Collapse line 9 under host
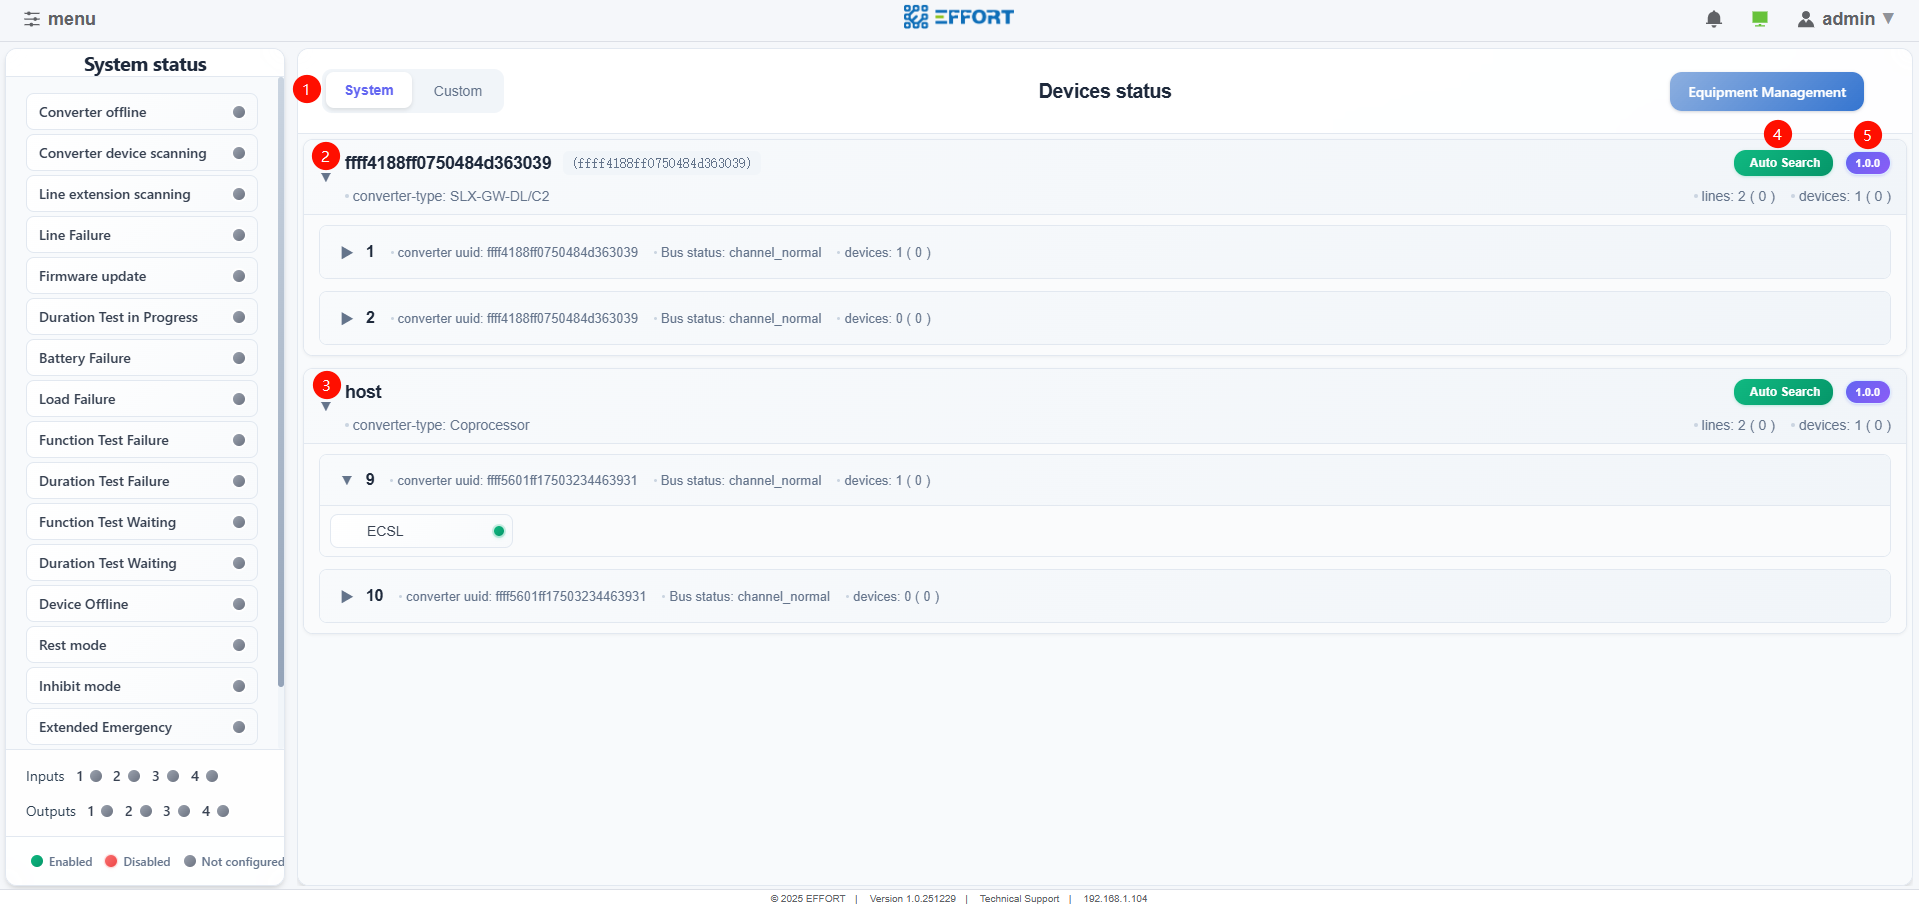 pos(347,480)
